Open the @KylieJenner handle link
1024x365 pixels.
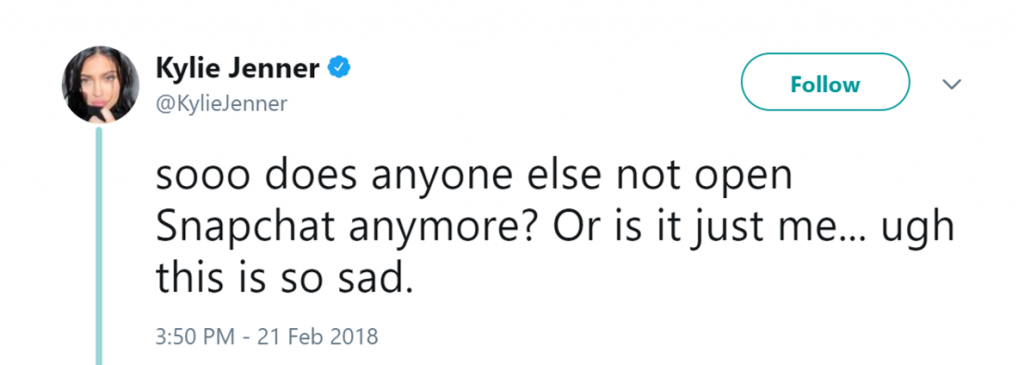coord(221,104)
